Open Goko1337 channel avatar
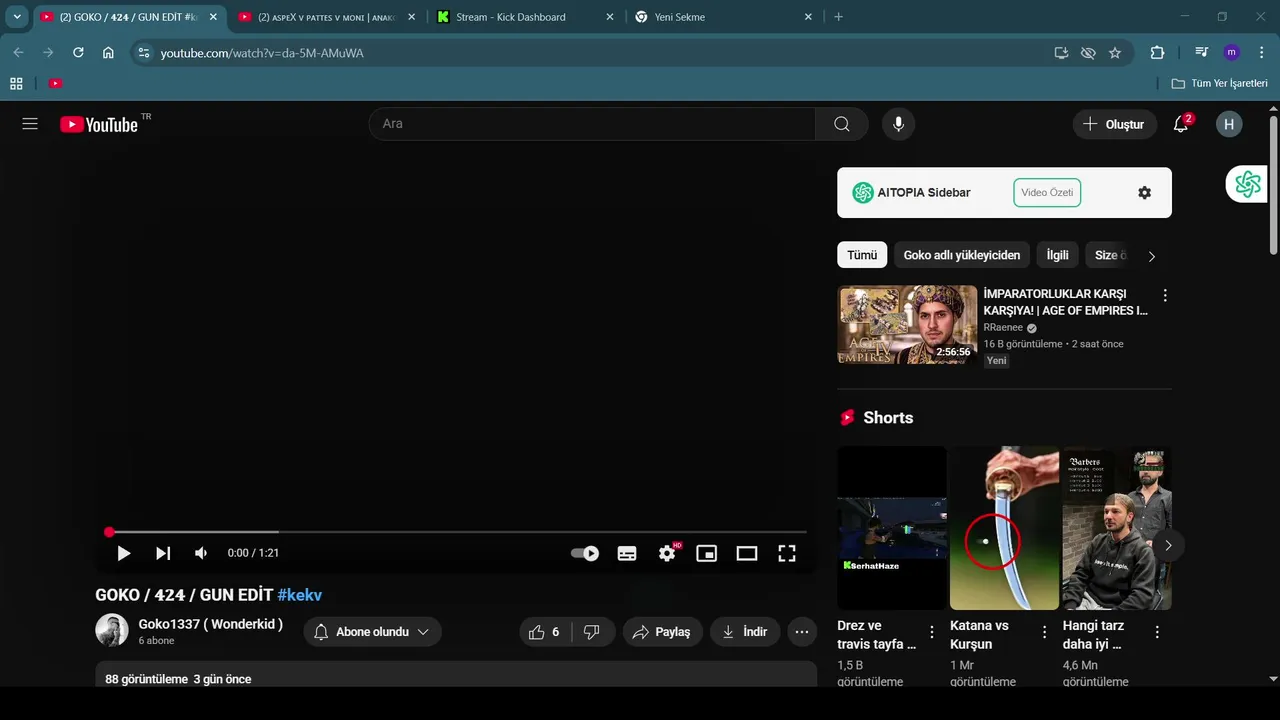Screen dimensions: 1280x720 pos(112,630)
